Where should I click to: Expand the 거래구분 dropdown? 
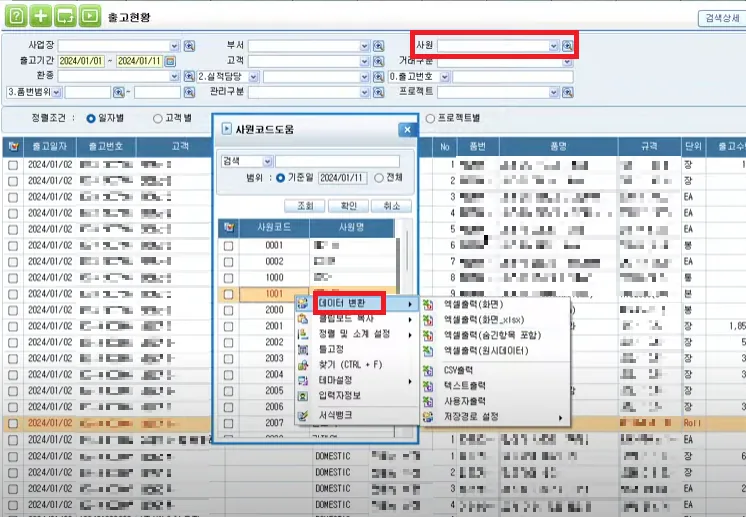tap(567, 61)
